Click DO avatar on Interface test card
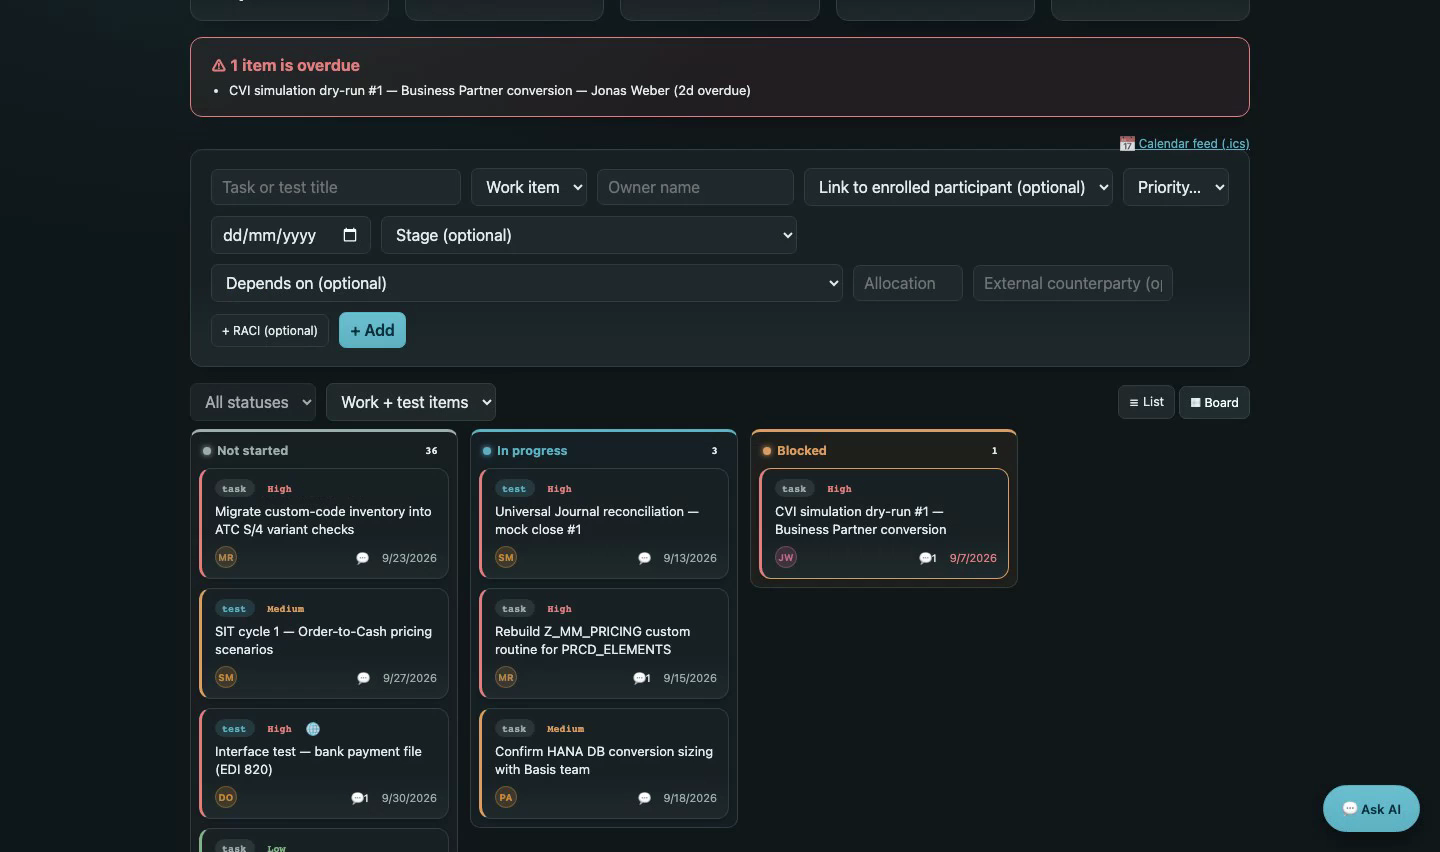The image size is (1440, 852). pos(226,797)
